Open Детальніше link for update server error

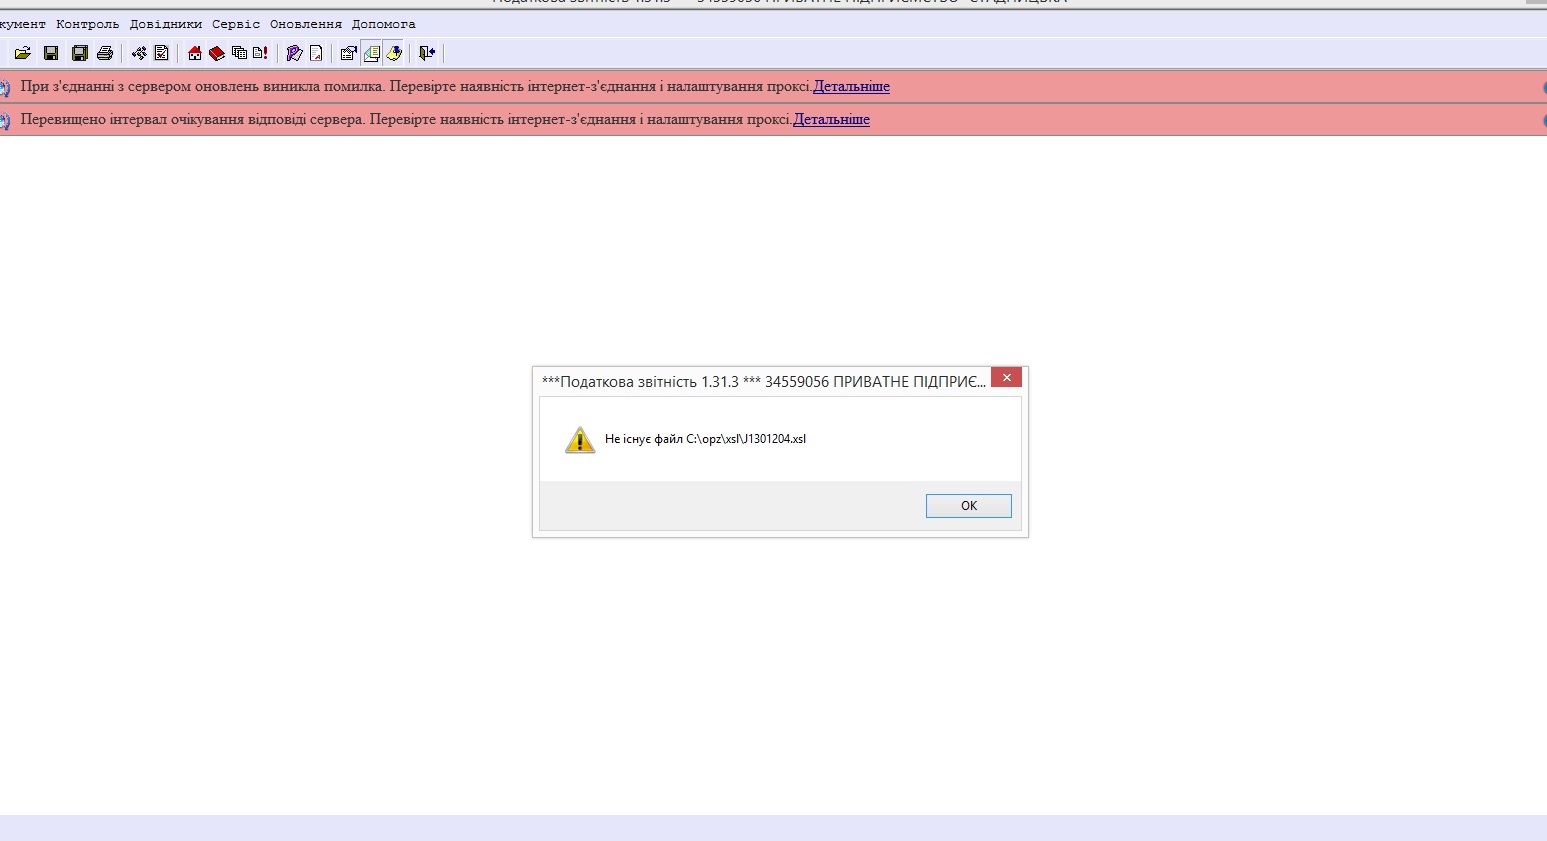coord(851,86)
